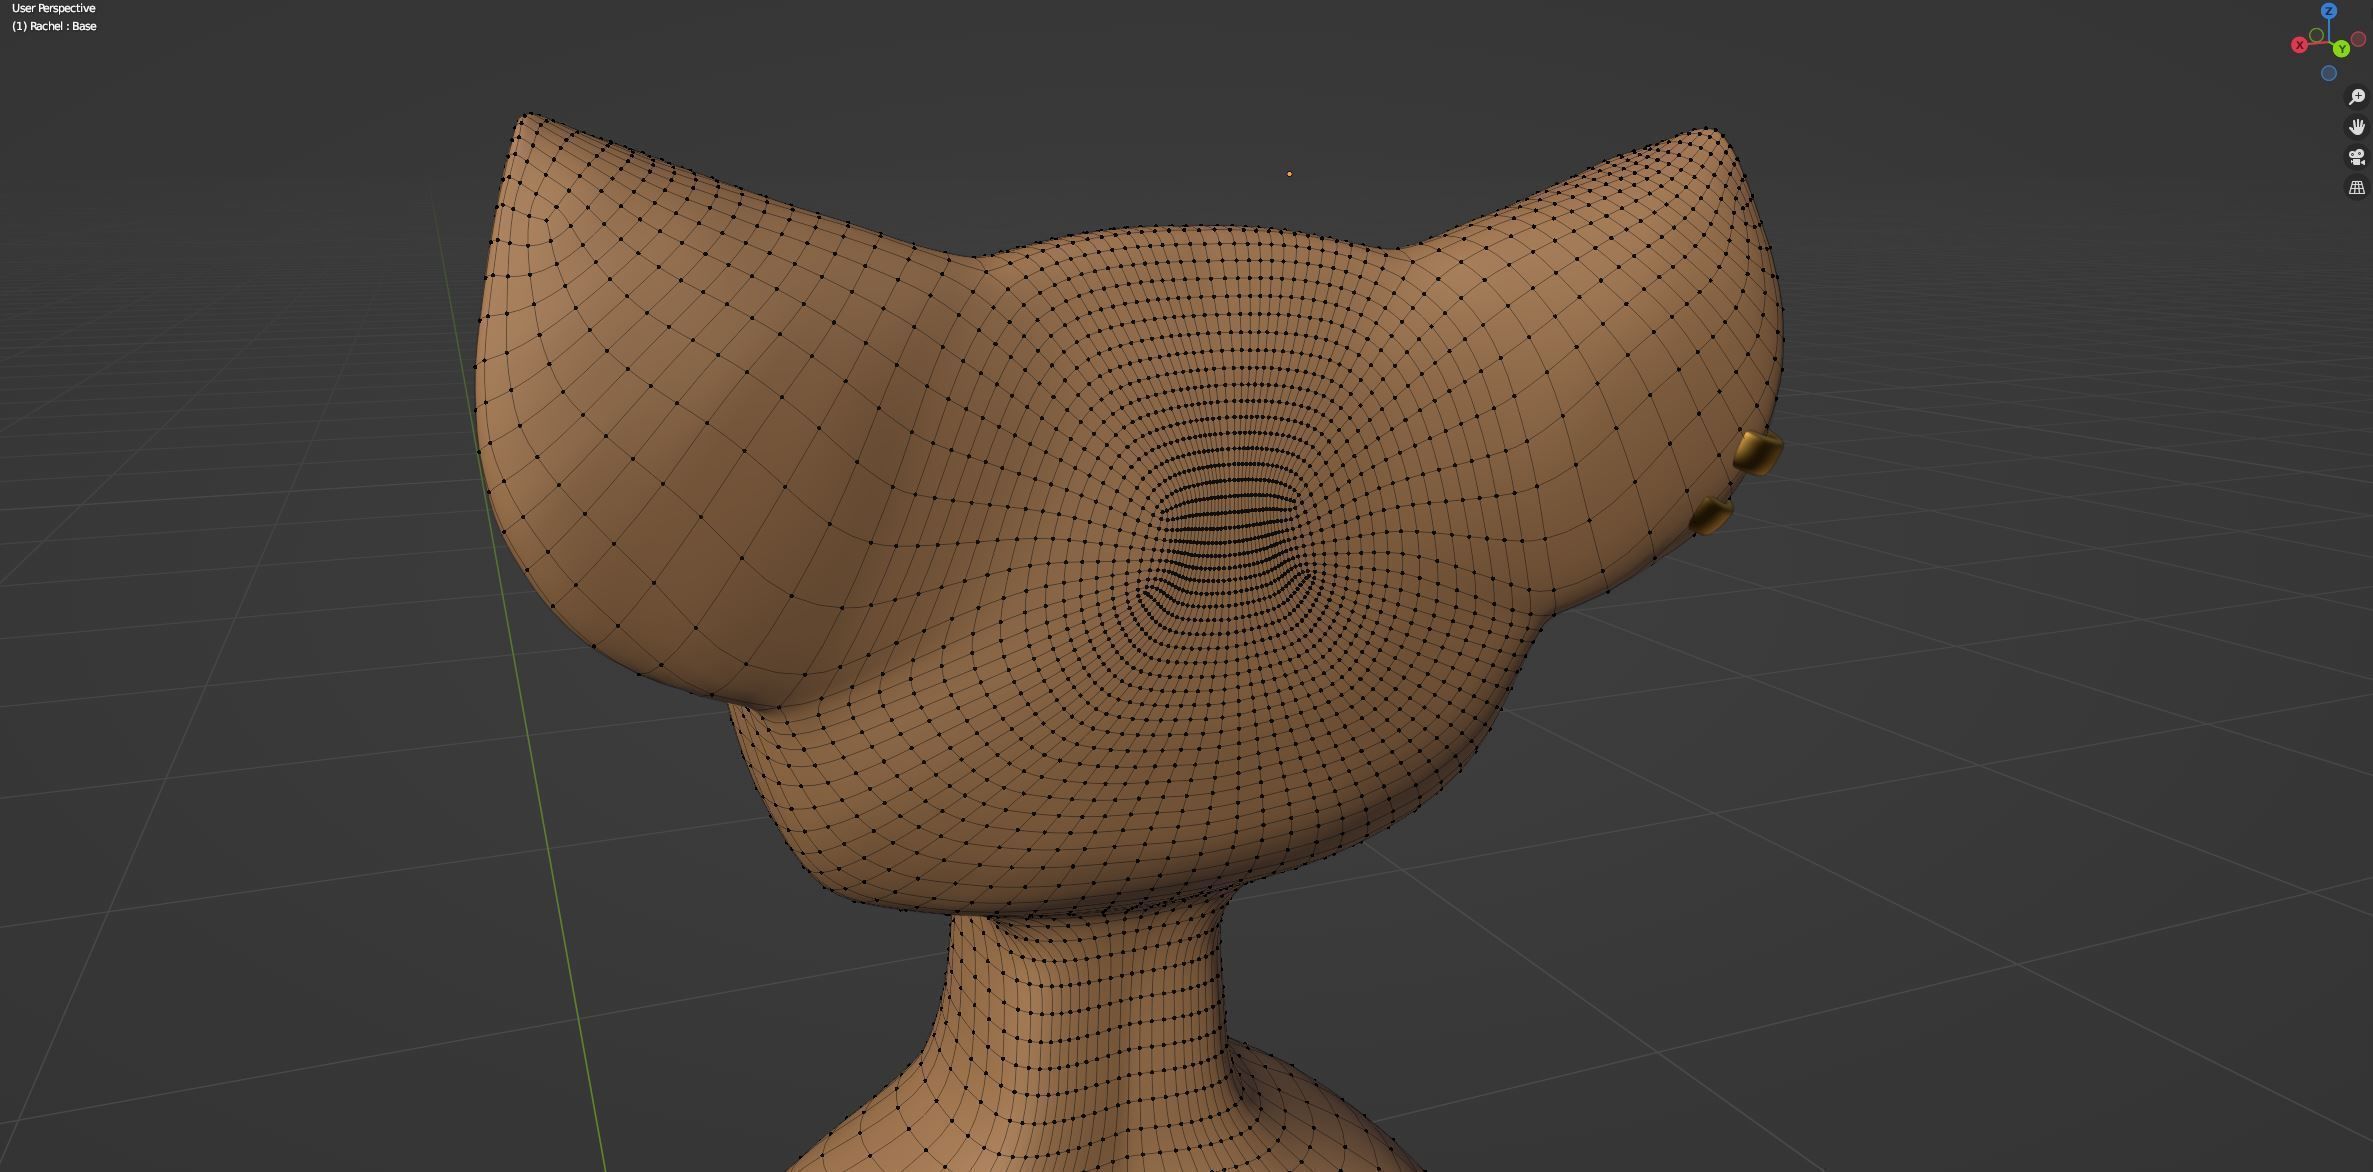Viewport: 2373px width, 1172px height.
Task: Click the upper gold earring on the ear
Action: [x=1759, y=453]
